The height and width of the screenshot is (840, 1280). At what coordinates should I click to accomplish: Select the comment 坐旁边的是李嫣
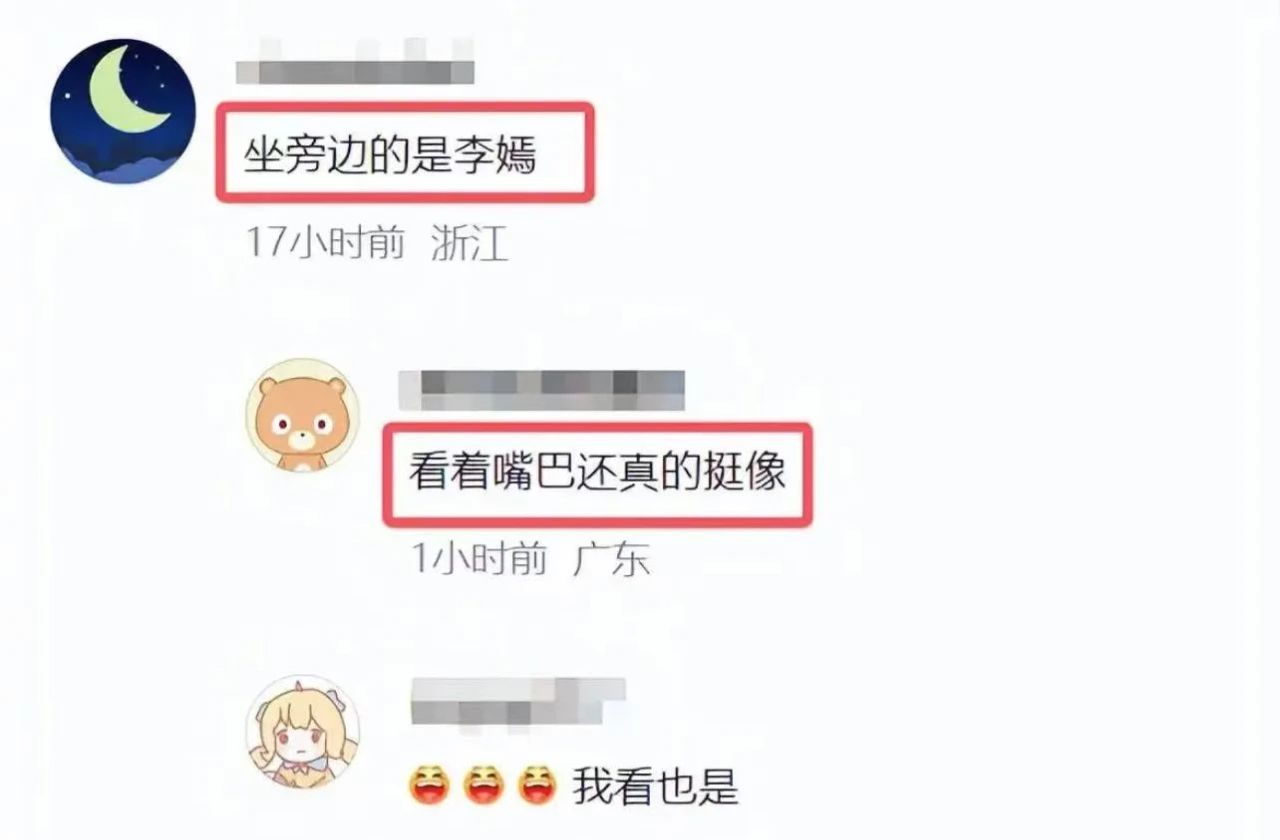[x=391, y=156]
